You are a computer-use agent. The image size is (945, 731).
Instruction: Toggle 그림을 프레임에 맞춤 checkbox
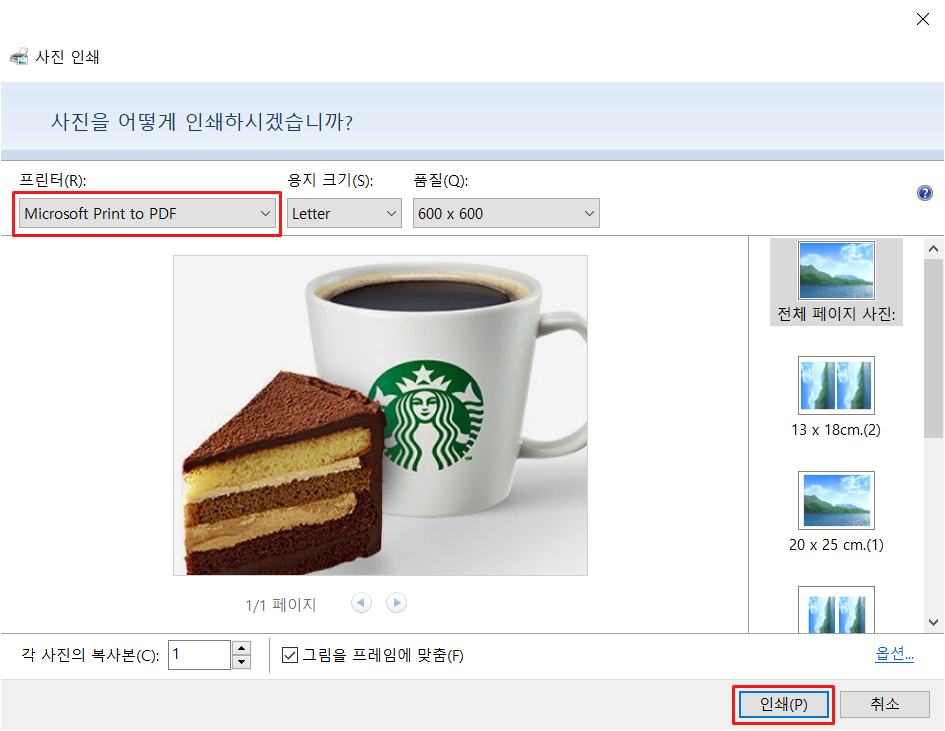290,655
